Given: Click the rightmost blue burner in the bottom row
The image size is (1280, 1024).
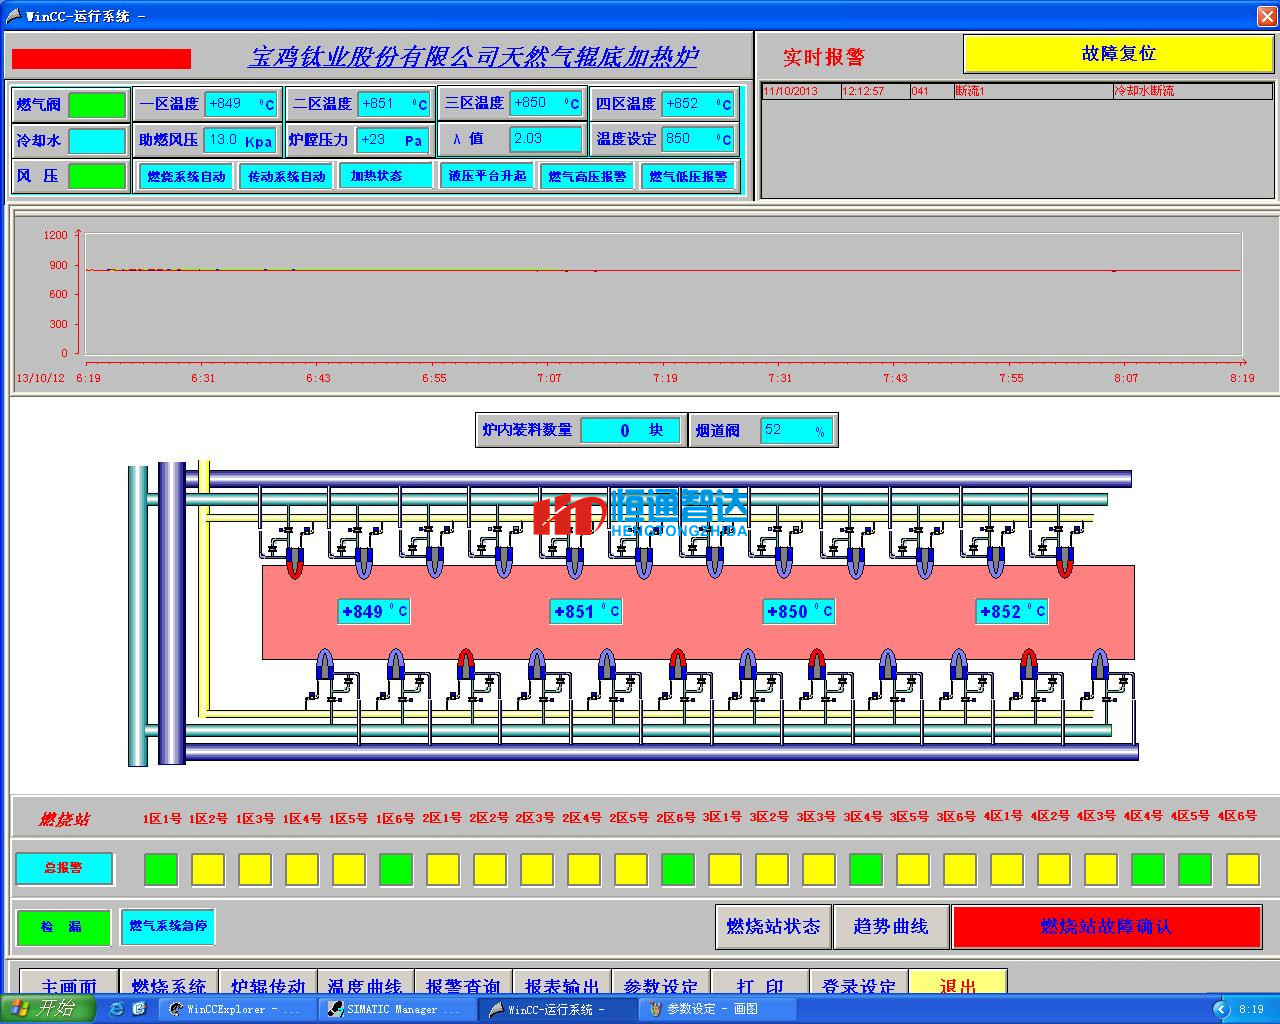Looking at the screenshot, I should coord(1100,664).
